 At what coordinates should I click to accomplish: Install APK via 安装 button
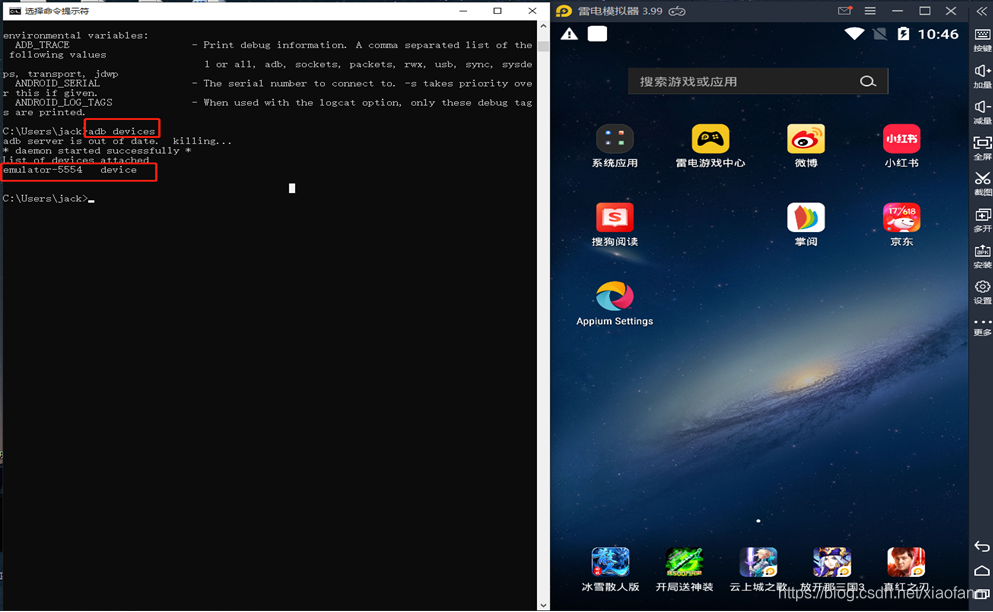(982, 255)
